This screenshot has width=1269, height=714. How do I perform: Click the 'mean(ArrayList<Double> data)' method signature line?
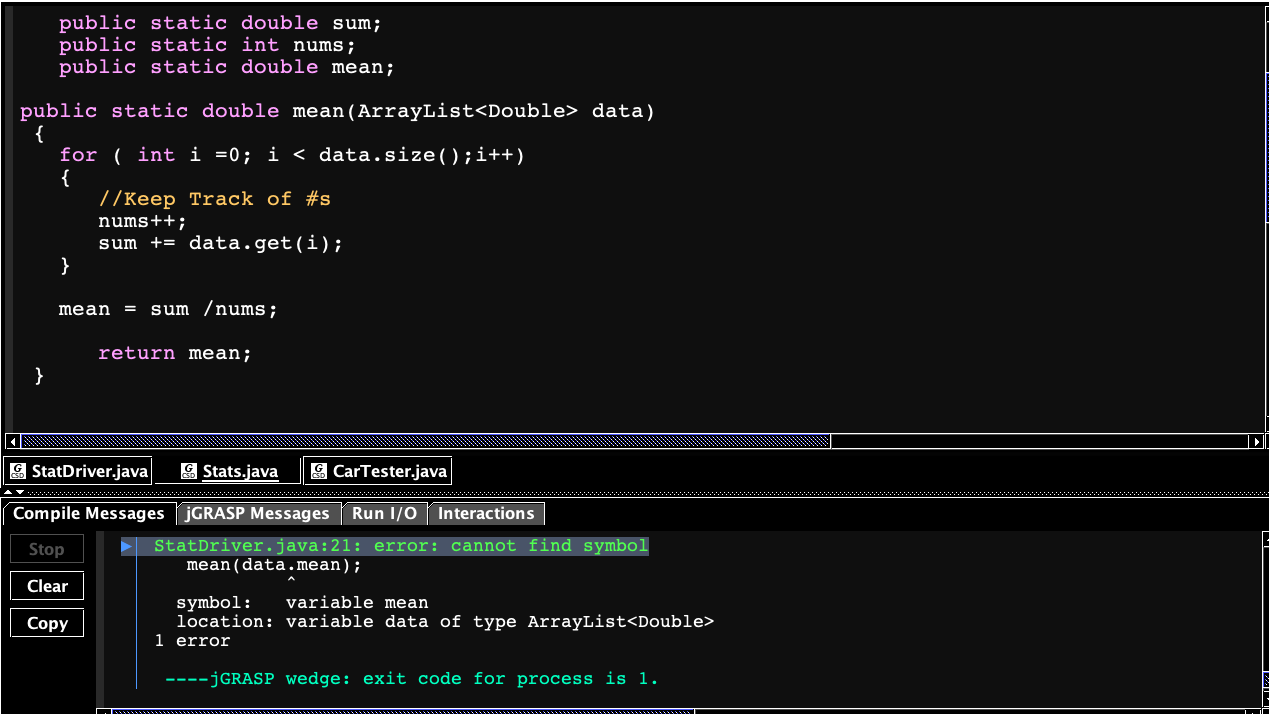coord(338,111)
